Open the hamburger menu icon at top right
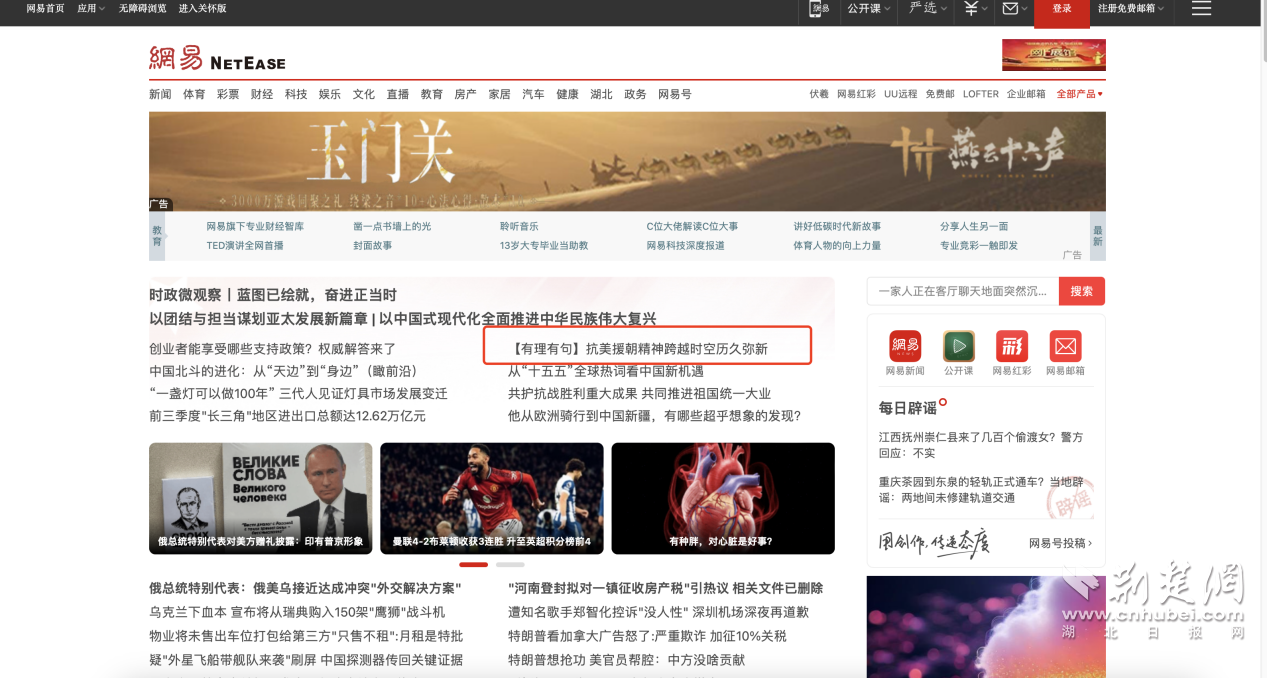 1201,9
